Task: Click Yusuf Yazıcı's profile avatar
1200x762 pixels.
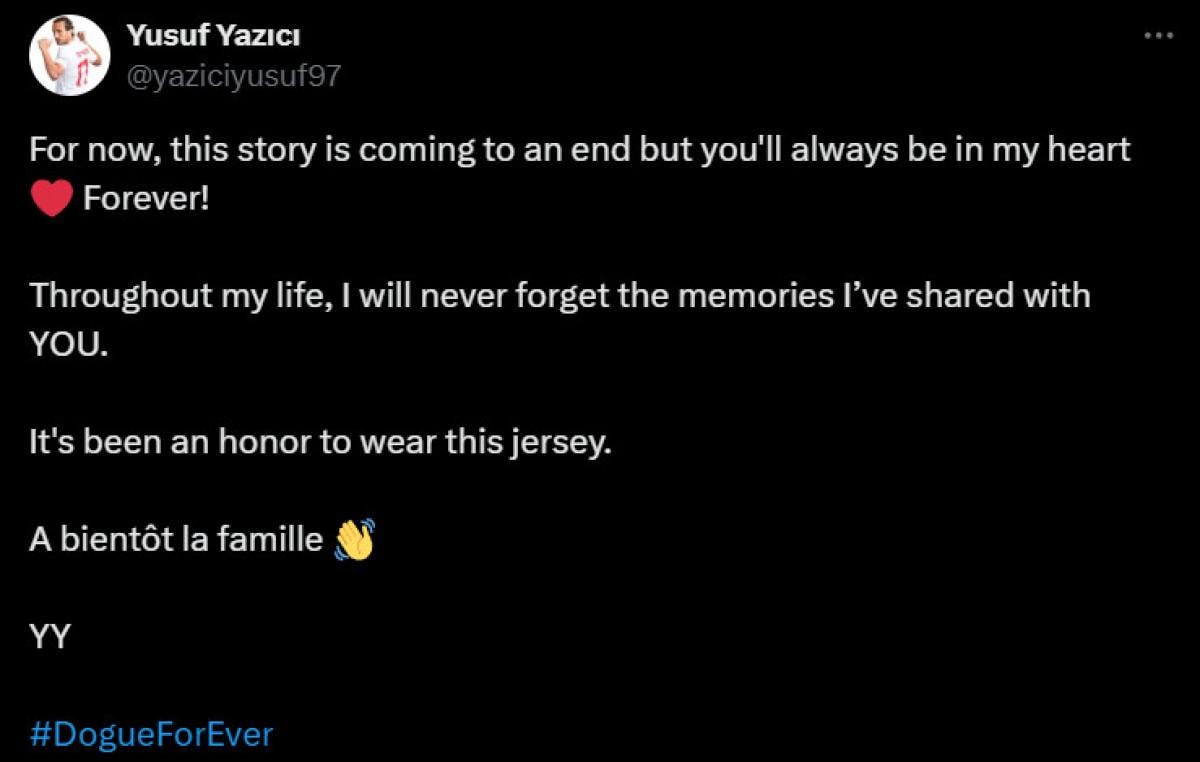Action: 69,56
